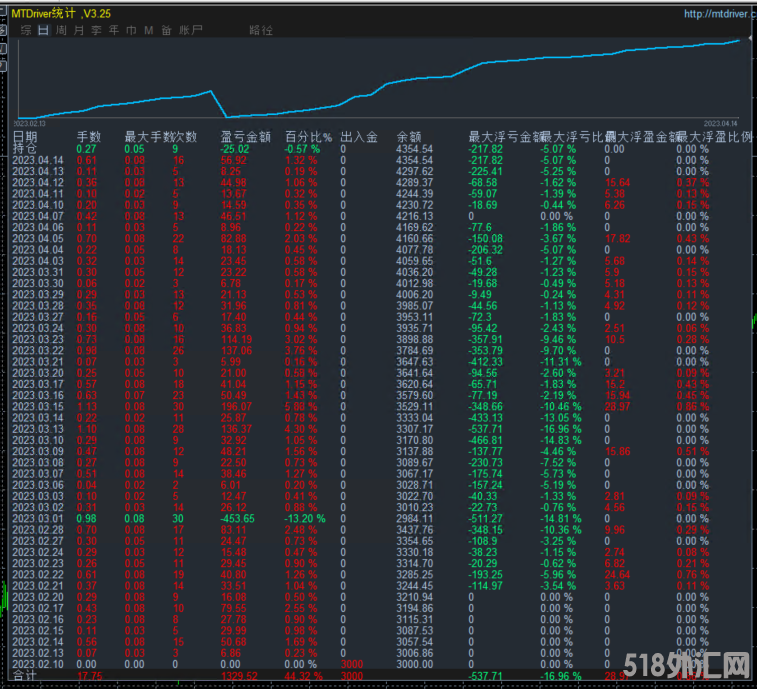Click the 出入金 deposit column header
Image resolution: width=757 pixels, height=689 pixels.
[x=359, y=137]
